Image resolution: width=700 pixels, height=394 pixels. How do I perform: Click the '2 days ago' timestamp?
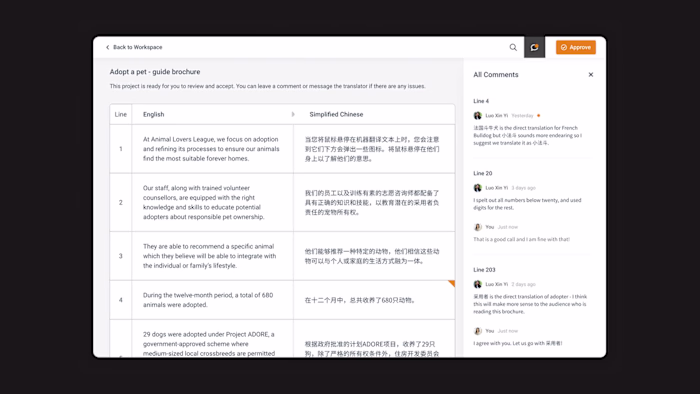pos(523,284)
